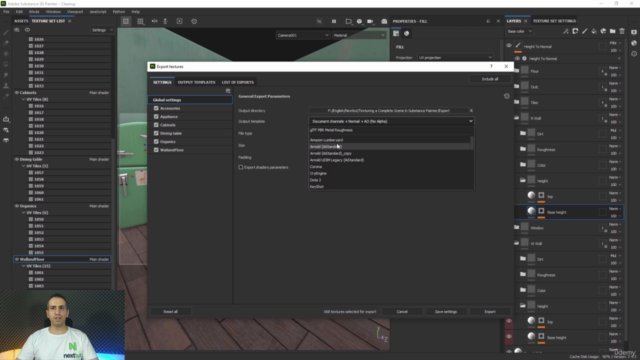Click the globe shader icon in right dock
The image size is (640, 360).
click(634, 43)
